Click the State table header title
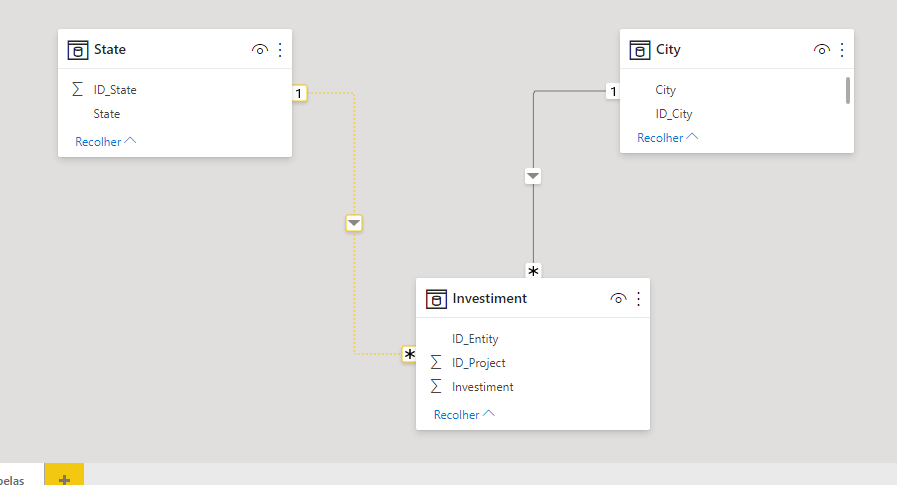Image resolution: width=897 pixels, height=485 pixels. point(110,50)
